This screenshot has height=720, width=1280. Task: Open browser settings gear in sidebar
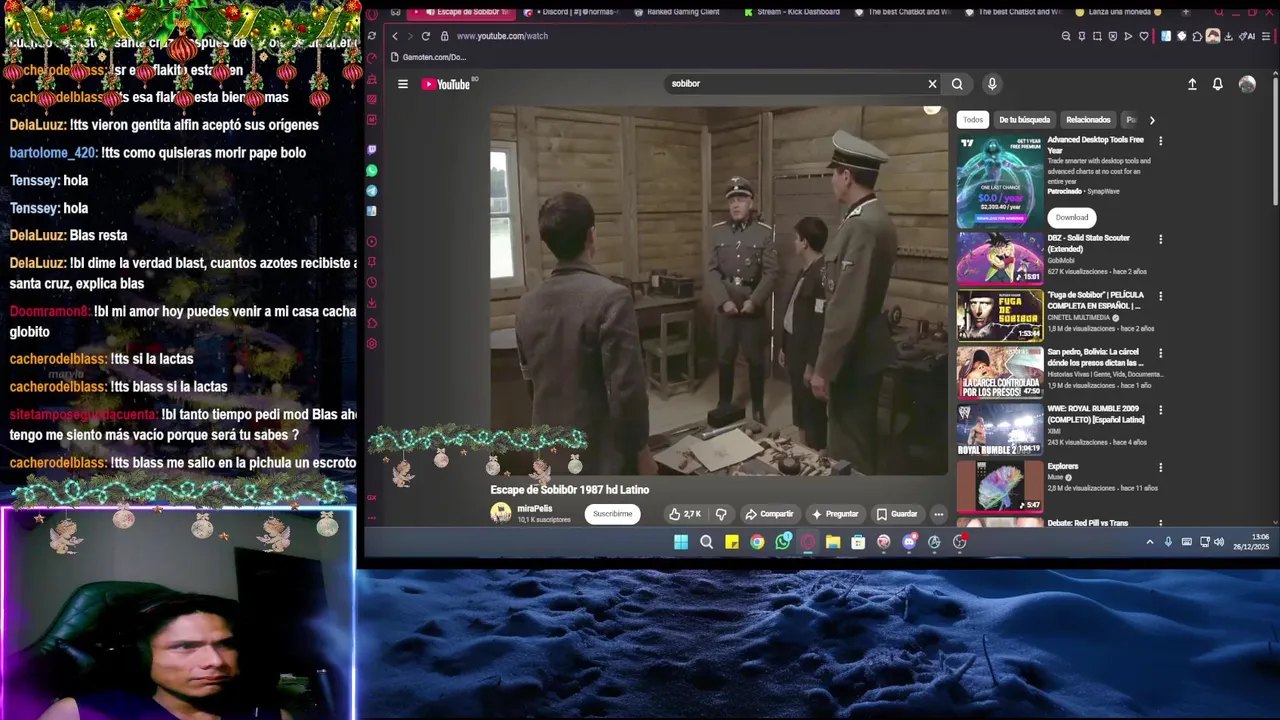click(372, 344)
